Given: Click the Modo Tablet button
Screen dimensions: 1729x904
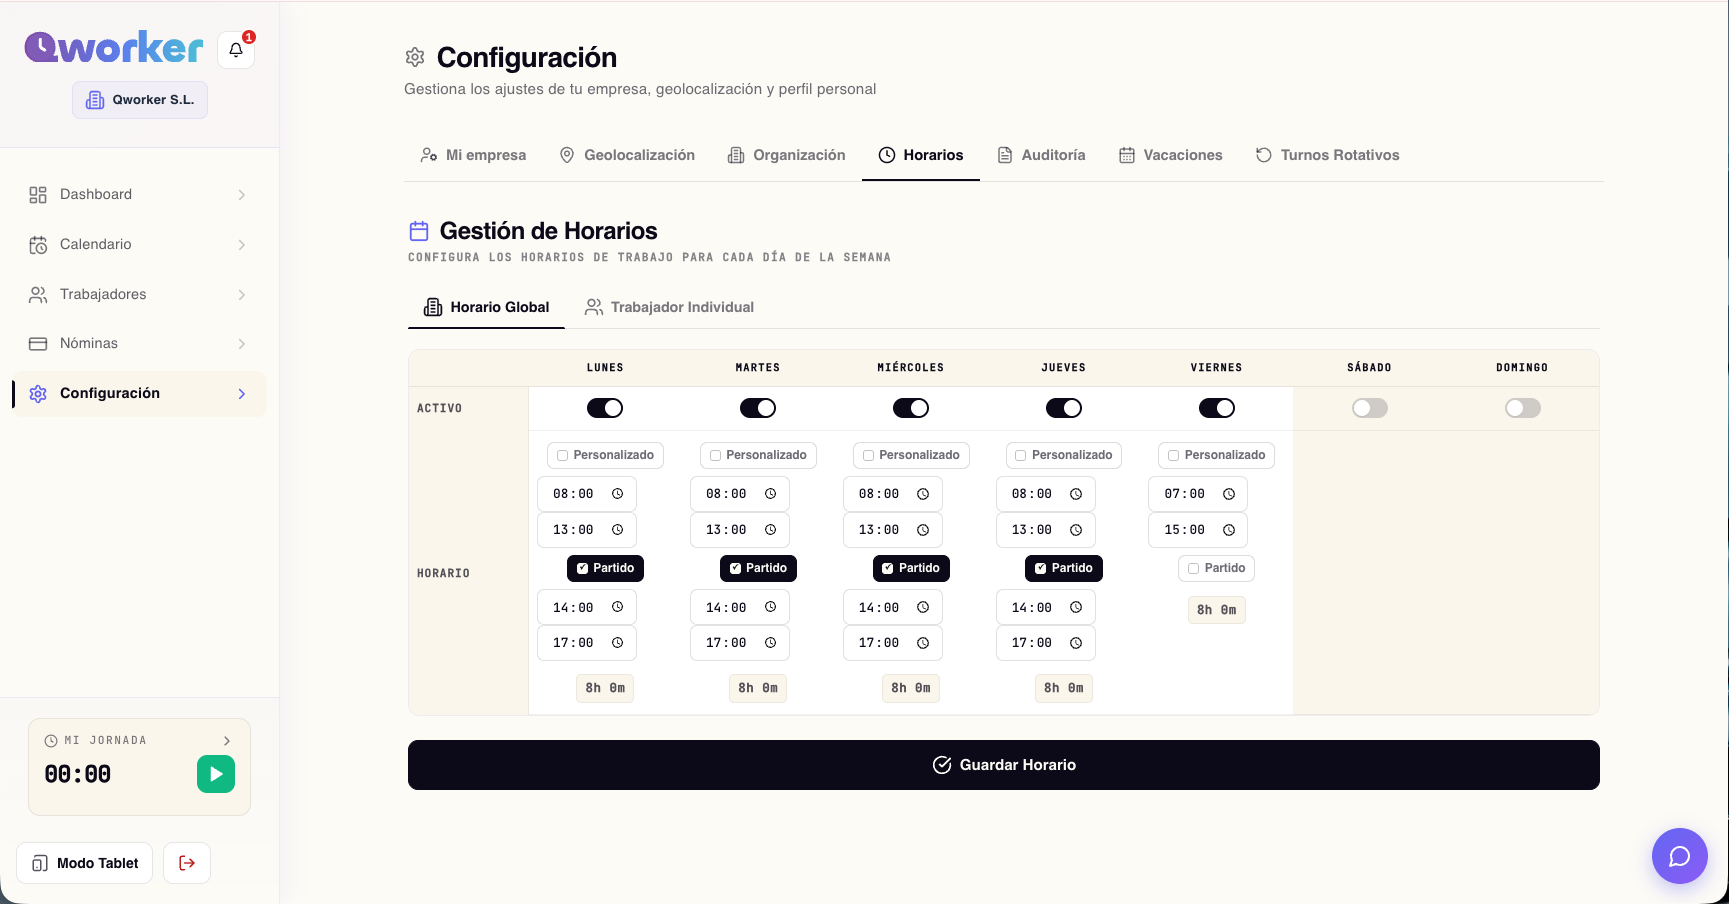Looking at the screenshot, I should 85,863.
